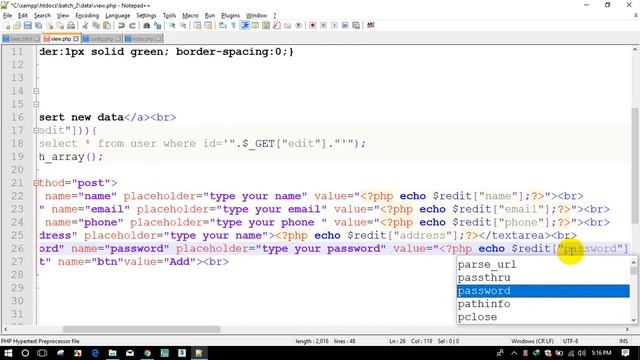The height and width of the screenshot is (360, 640).
Task: Toggle the highlighted Indent Guide icon
Action: click(245, 26)
